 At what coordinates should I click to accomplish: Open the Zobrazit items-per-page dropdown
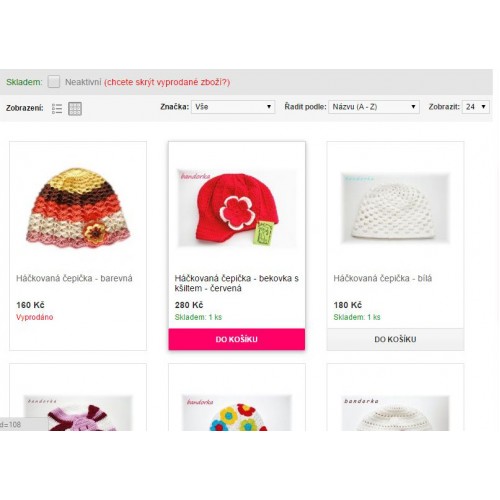(x=476, y=107)
